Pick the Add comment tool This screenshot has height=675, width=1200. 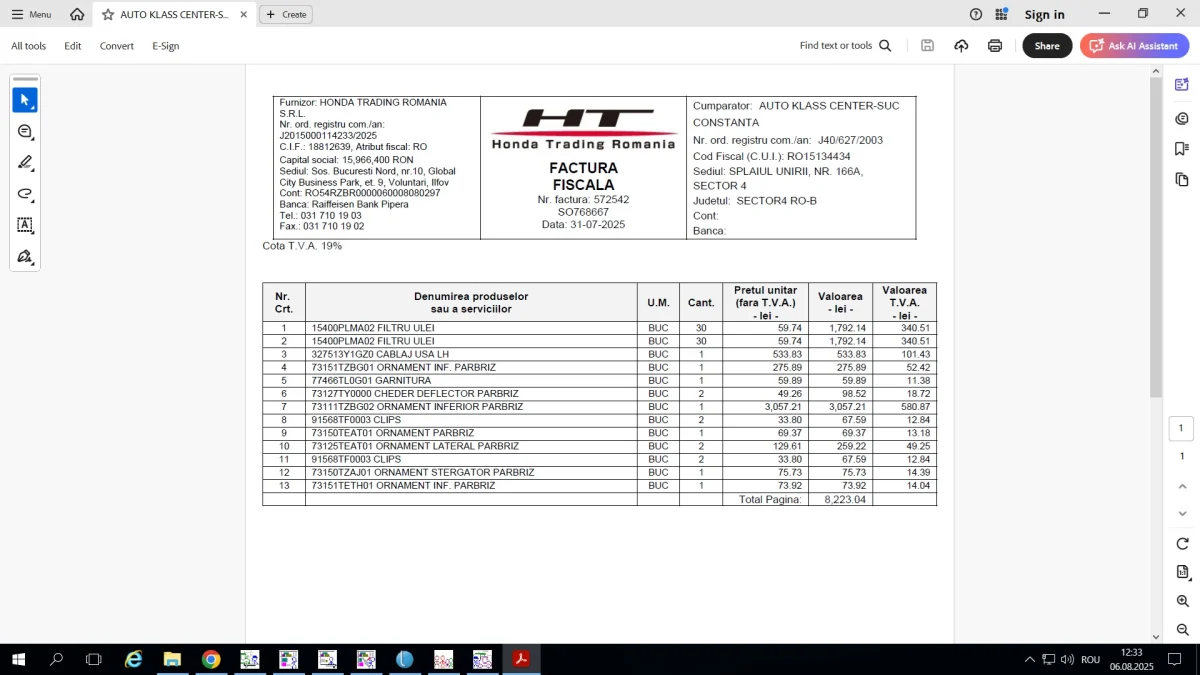click(25, 132)
